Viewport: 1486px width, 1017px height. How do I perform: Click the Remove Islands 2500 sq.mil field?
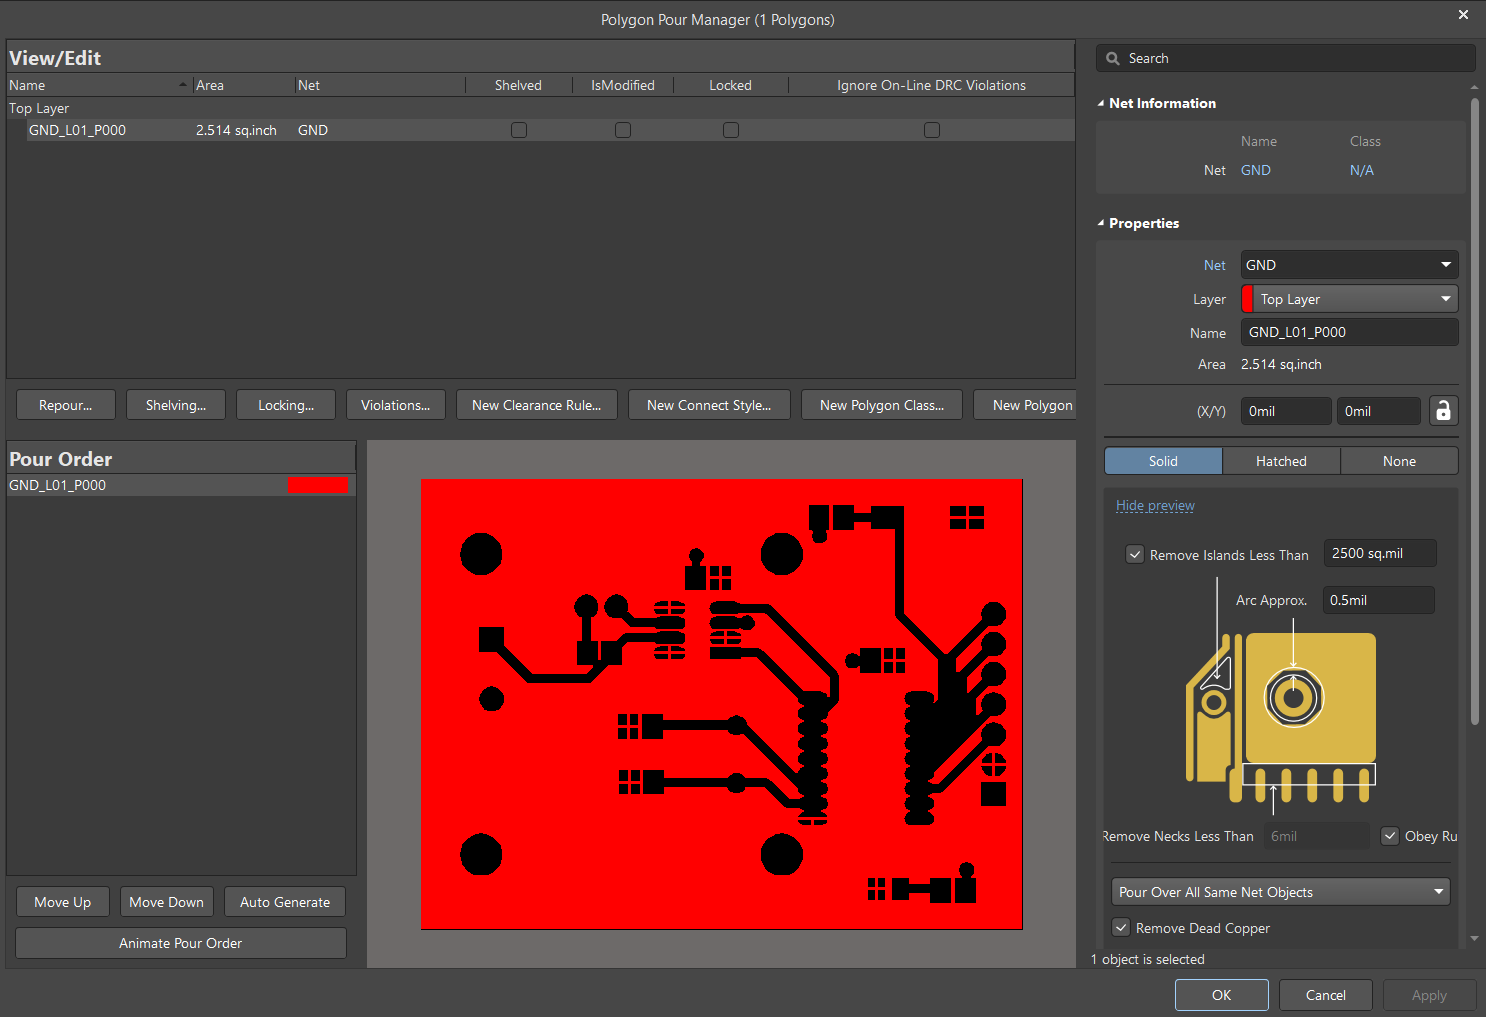coord(1380,553)
